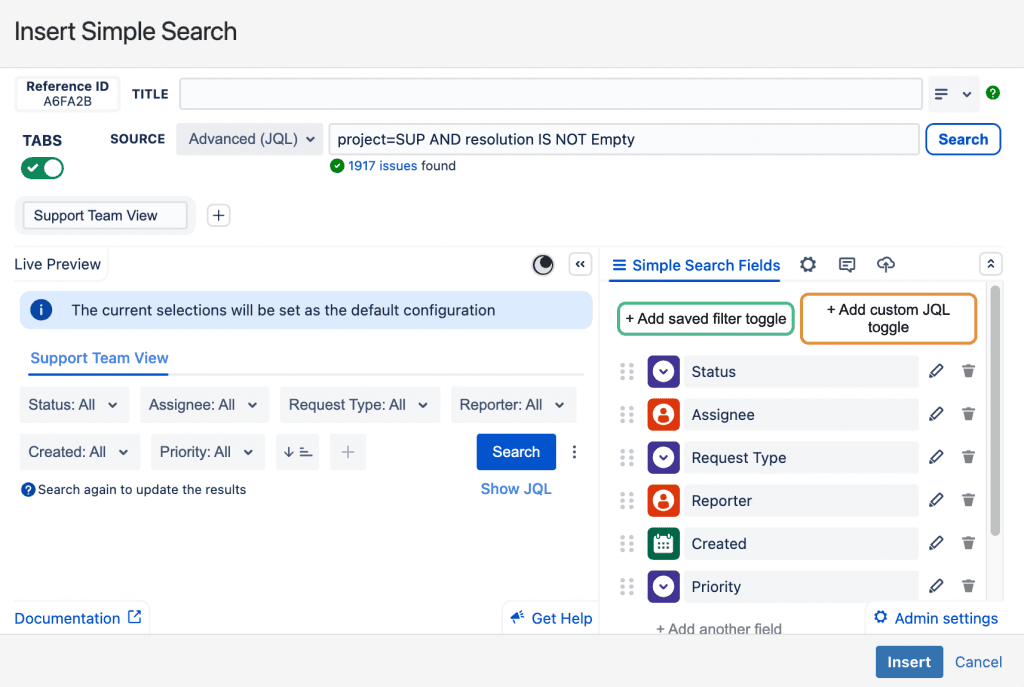
Task: Click the cloud upload tab icon
Action: (x=885, y=265)
